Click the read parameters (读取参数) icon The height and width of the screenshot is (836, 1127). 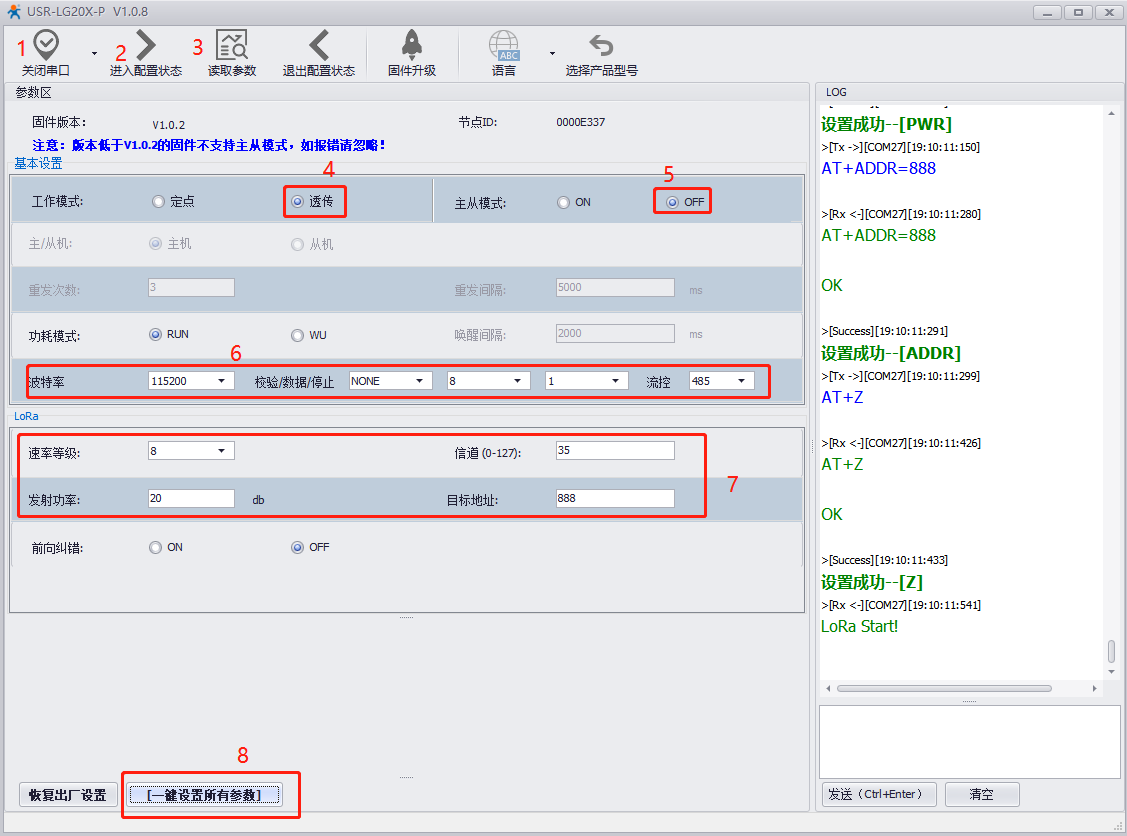pyautogui.click(x=232, y=46)
